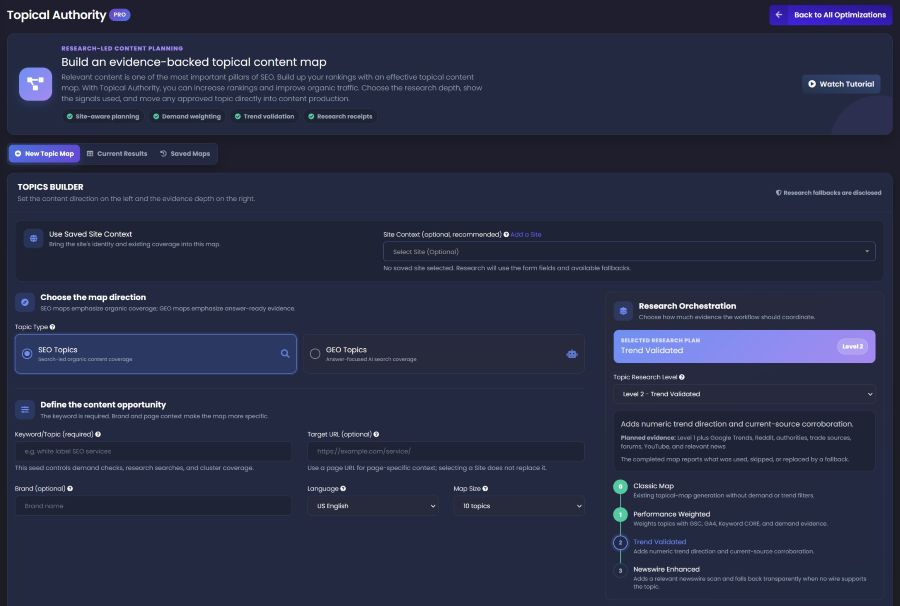Click the Topical Authority network icon in banner
The height and width of the screenshot is (606, 900).
(35, 84)
